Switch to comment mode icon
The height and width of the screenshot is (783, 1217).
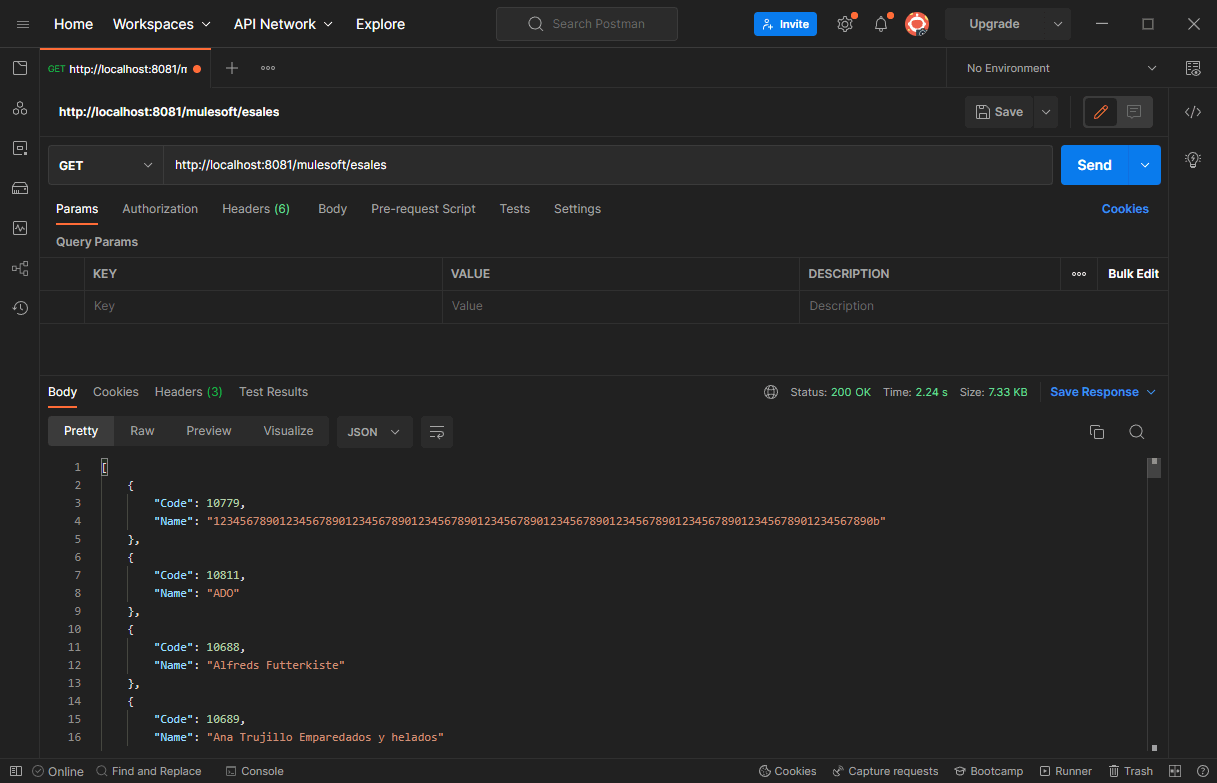tap(1134, 112)
